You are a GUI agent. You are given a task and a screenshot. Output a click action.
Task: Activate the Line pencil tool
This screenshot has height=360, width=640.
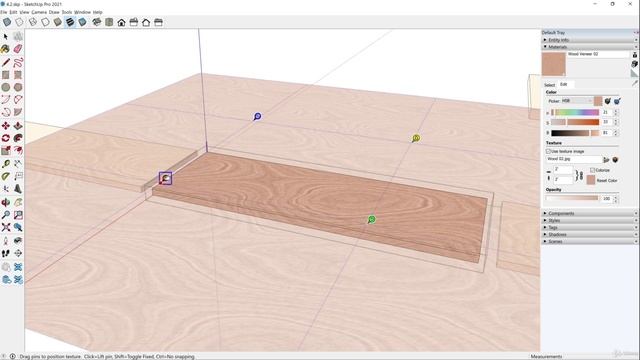pyautogui.click(x=5, y=62)
